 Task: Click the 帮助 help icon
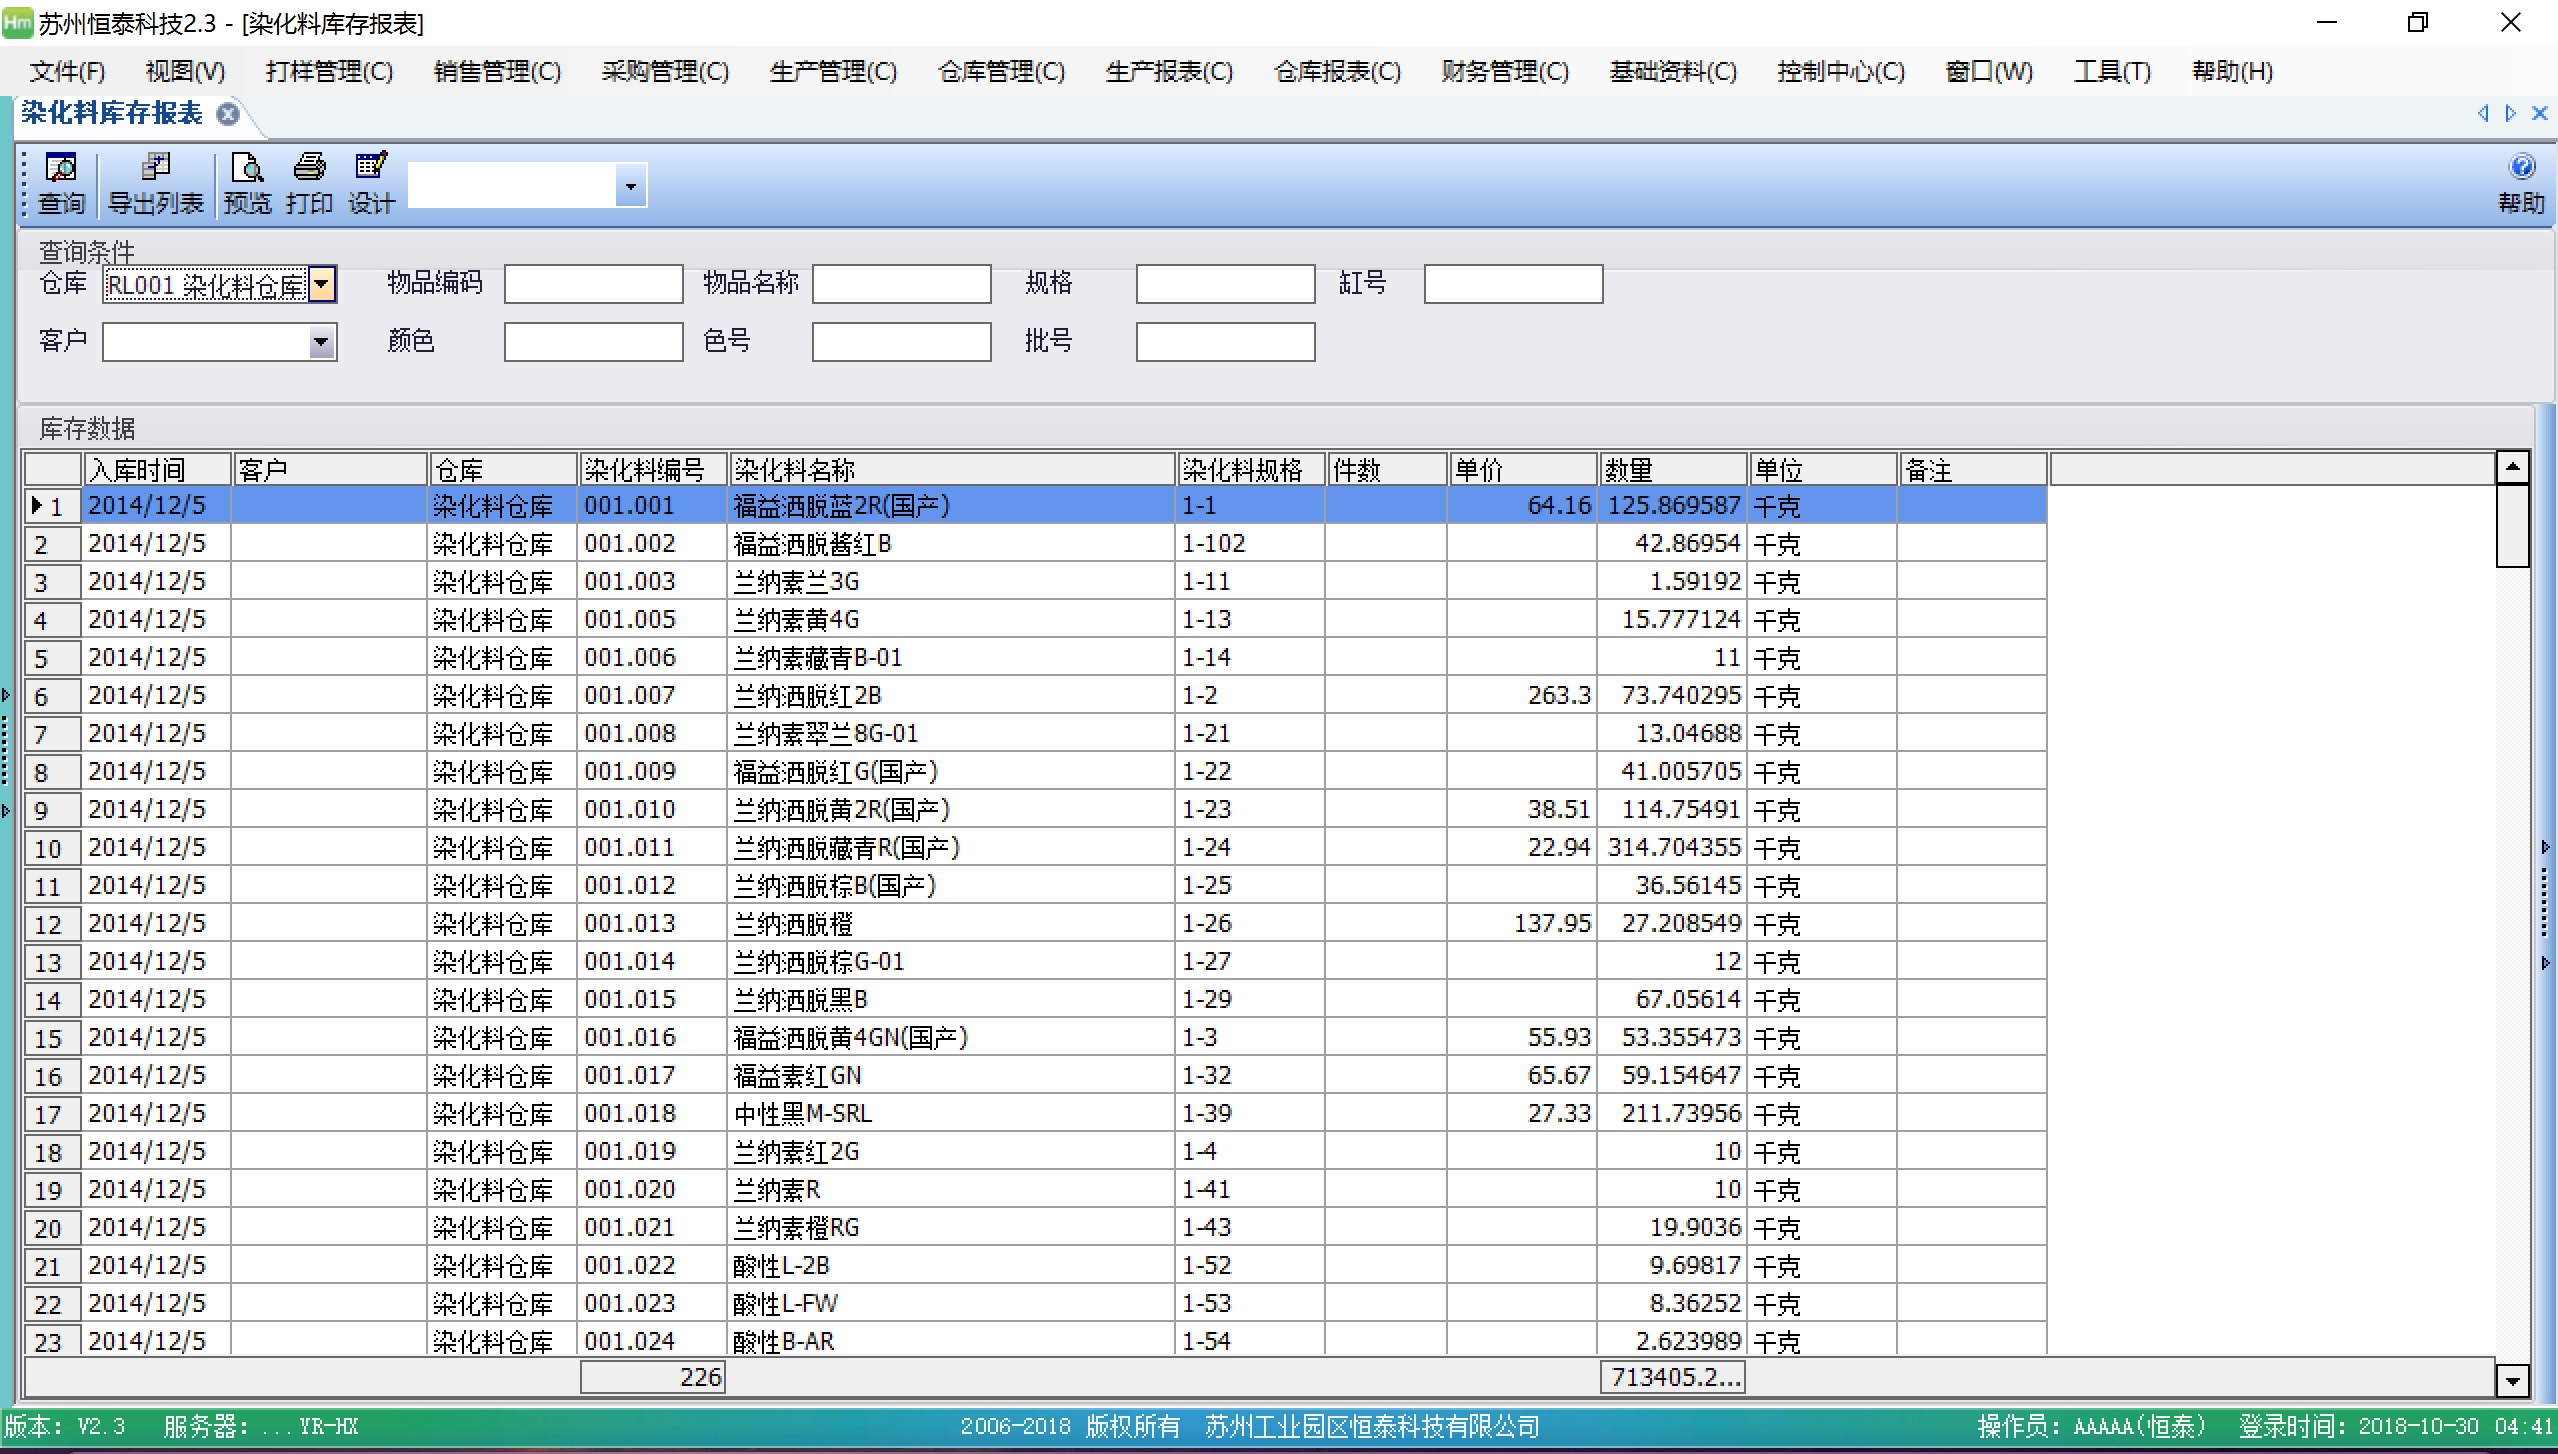coord(2521,184)
